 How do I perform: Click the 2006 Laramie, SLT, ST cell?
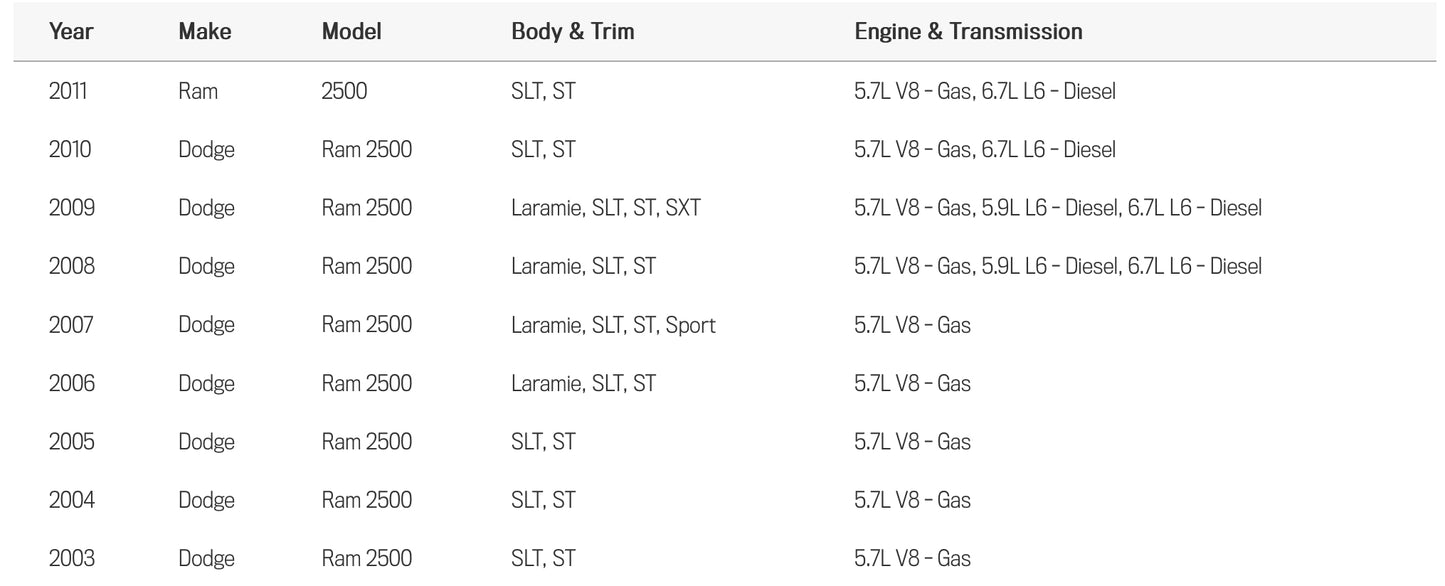click(583, 383)
